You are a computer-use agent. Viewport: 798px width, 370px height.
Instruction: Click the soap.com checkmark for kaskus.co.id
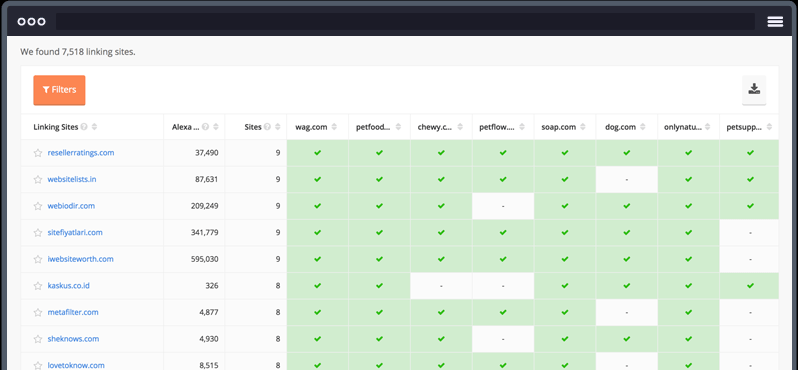point(565,286)
